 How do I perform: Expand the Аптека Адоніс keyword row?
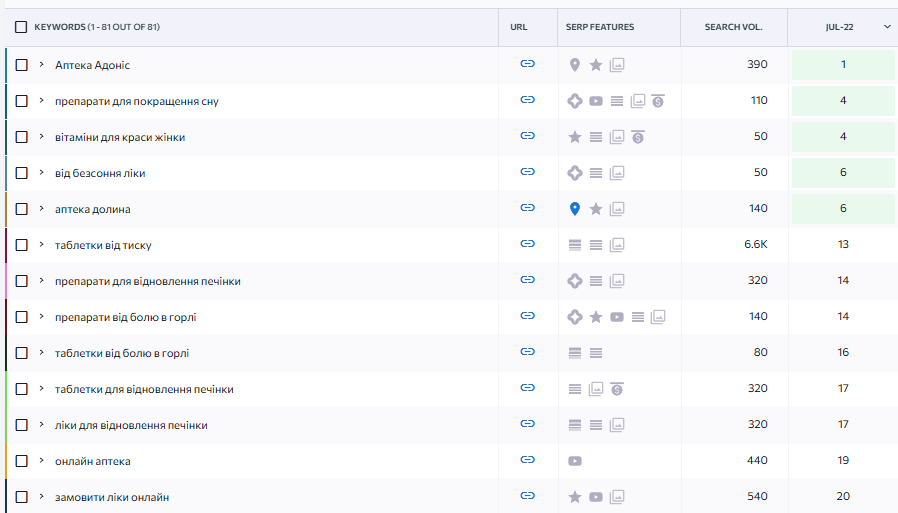pyautogui.click(x=41, y=64)
